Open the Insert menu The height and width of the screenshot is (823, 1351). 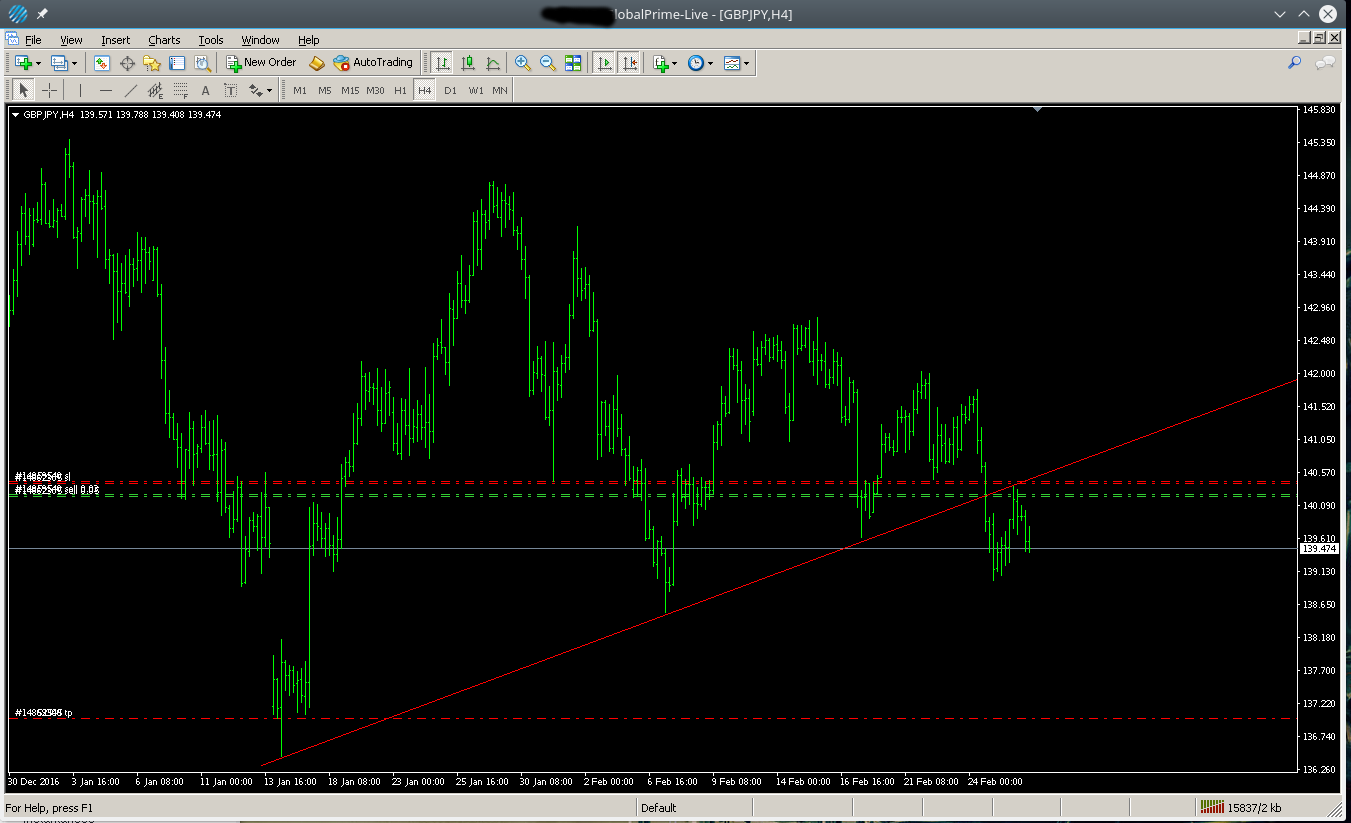pos(116,40)
